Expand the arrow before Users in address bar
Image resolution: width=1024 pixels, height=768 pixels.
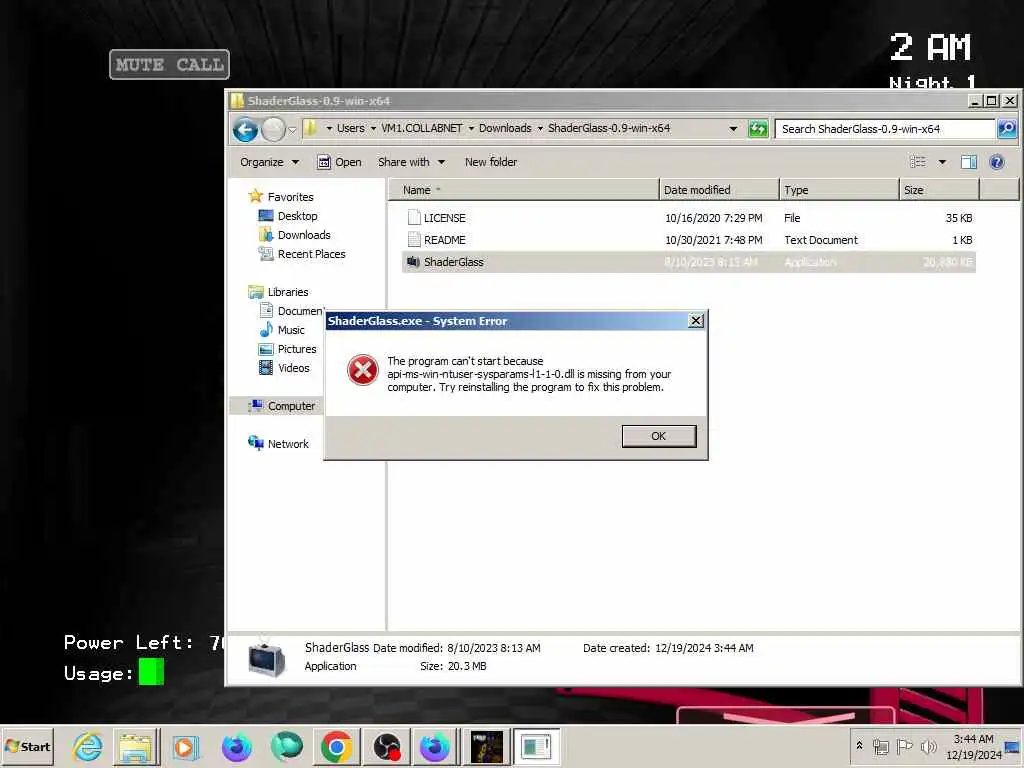(329, 129)
